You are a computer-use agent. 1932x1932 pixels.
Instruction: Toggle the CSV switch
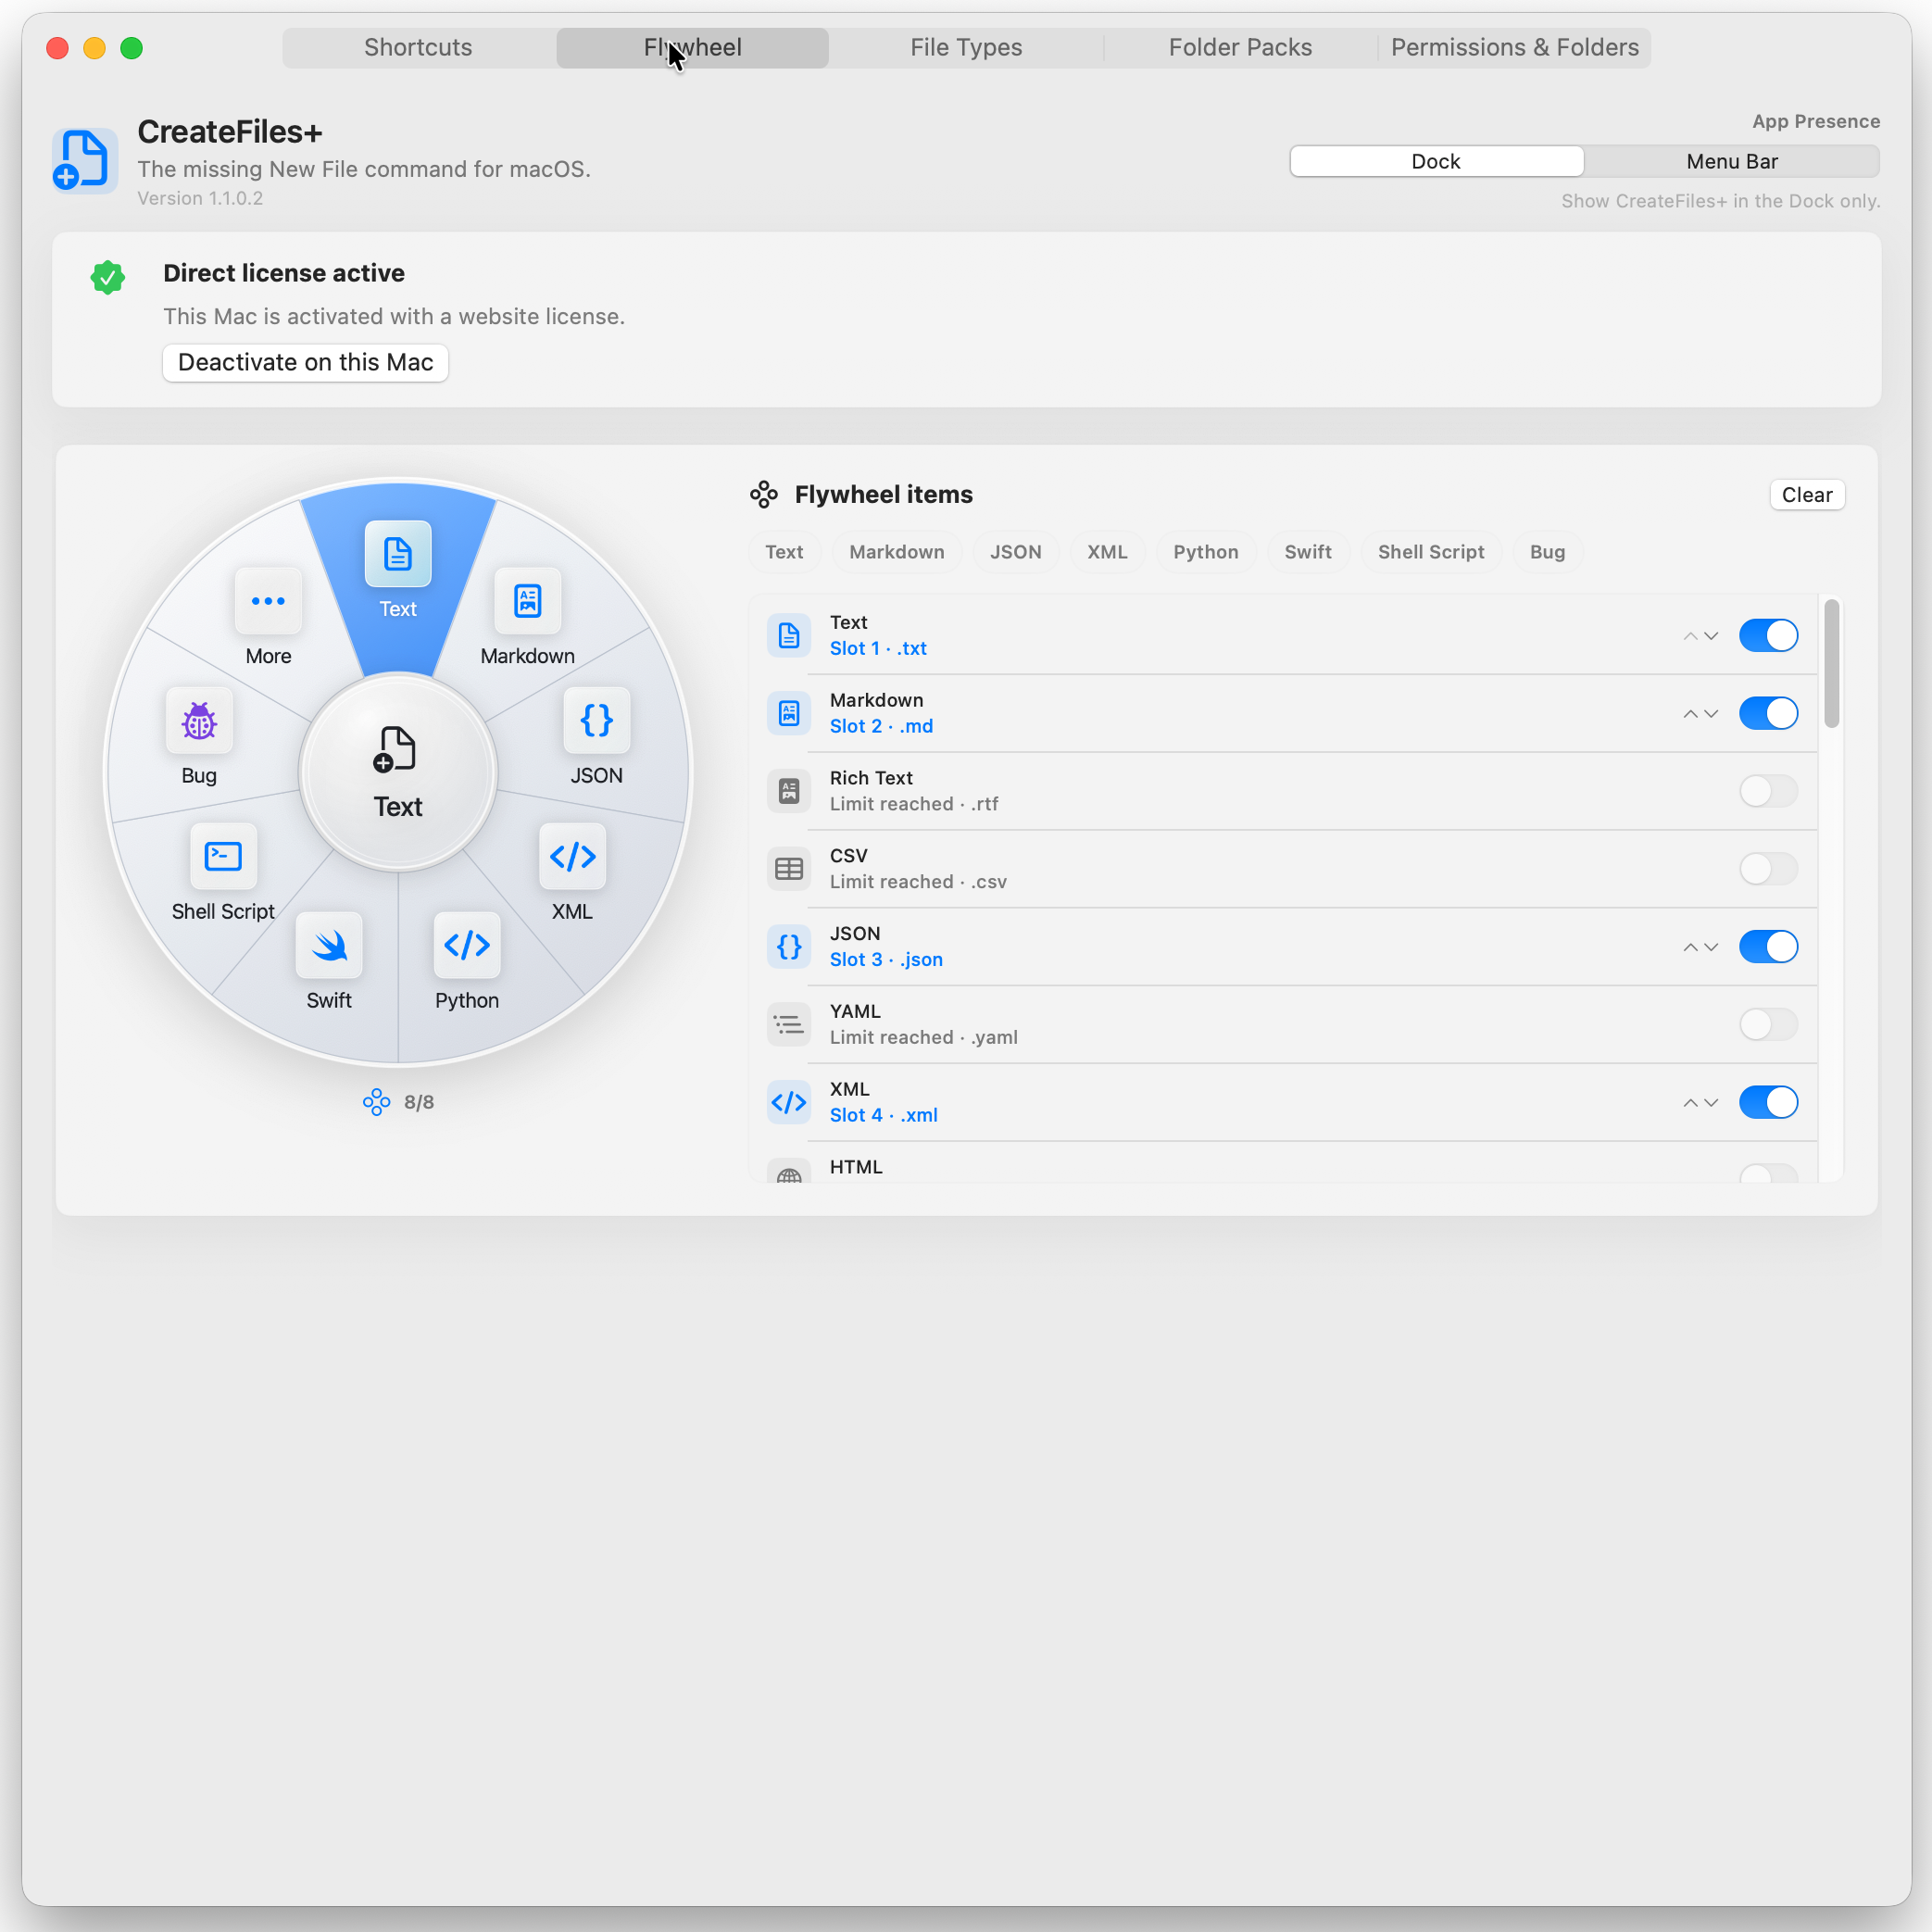[1768, 869]
